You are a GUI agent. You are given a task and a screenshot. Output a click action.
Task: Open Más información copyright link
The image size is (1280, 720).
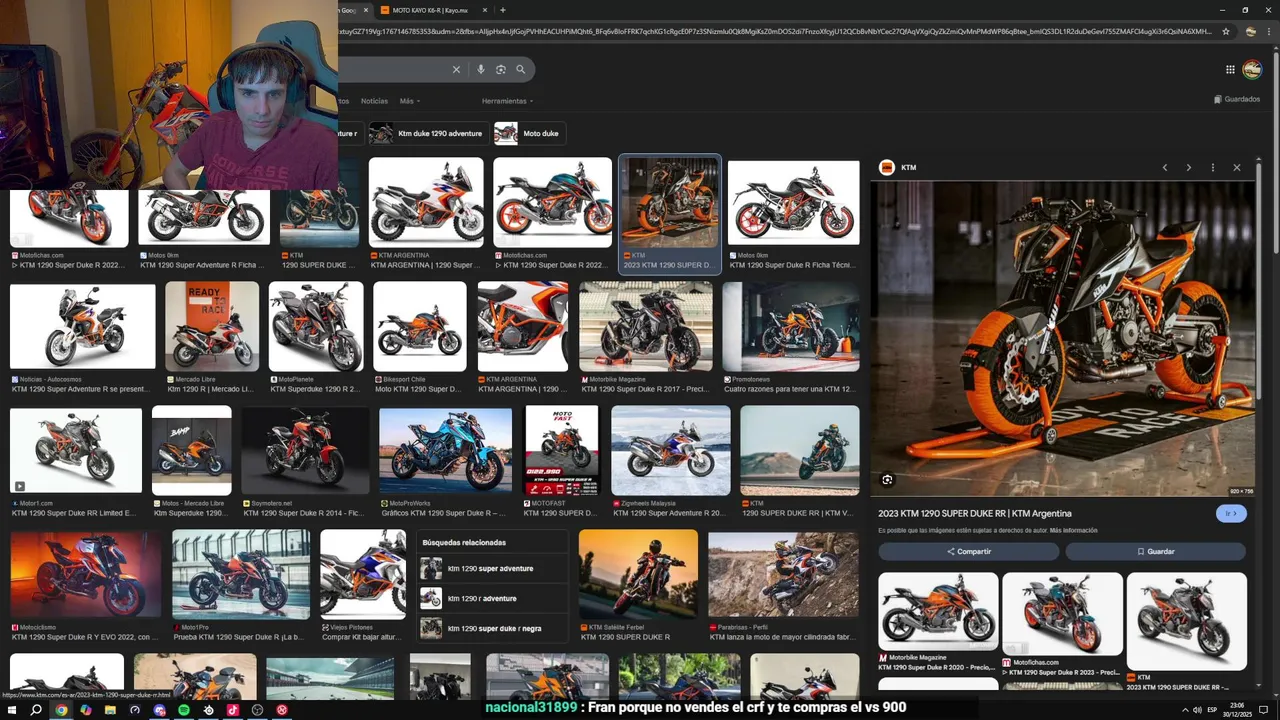click(1075, 530)
